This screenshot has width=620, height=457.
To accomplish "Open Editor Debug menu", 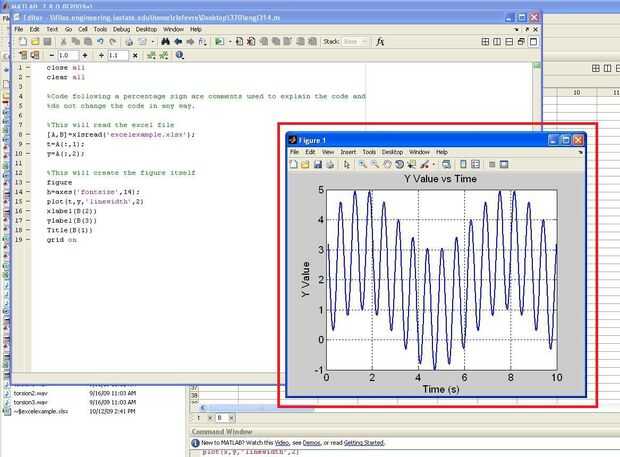I will (121, 29).
